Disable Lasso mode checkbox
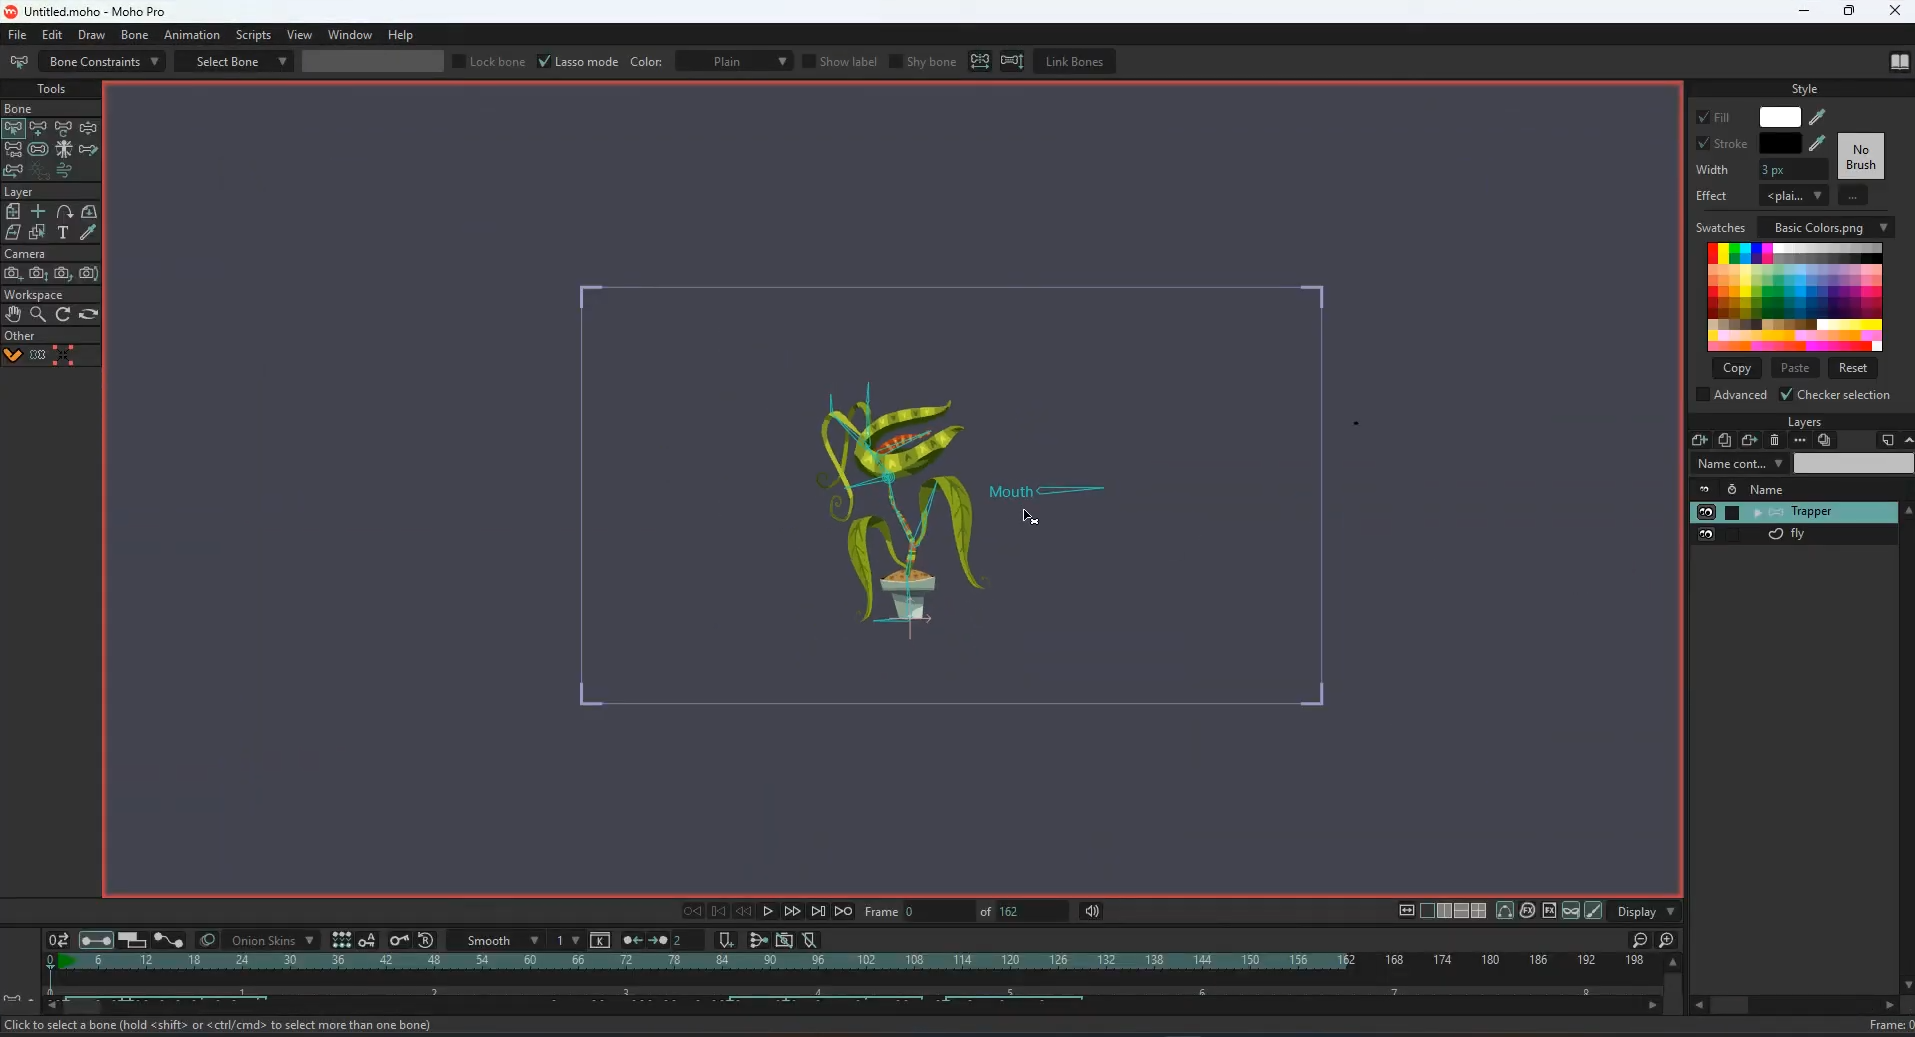 (545, 61)
